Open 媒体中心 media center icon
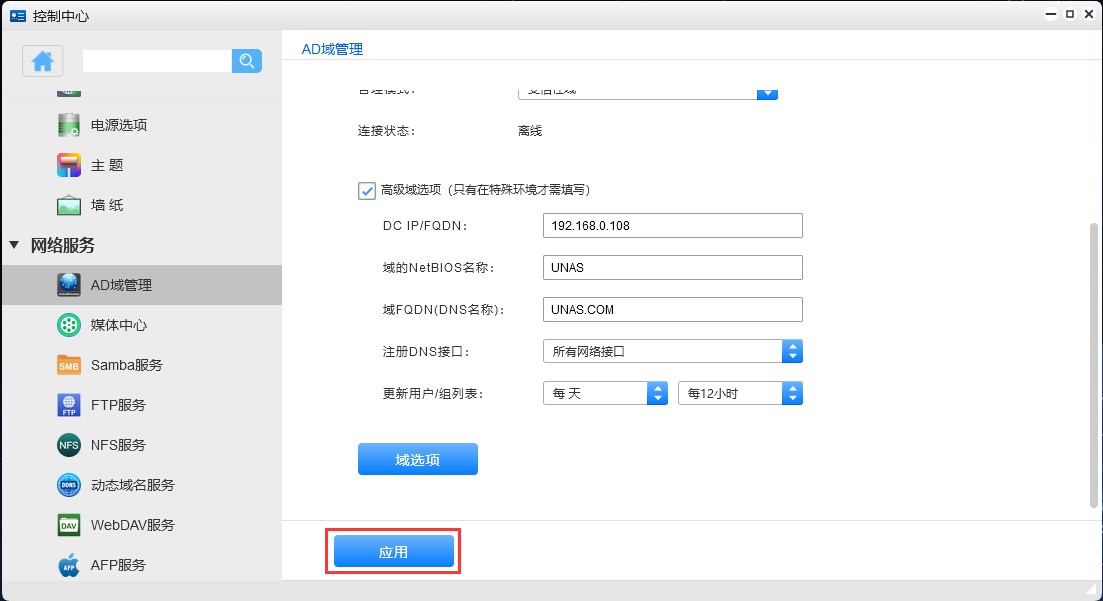Viewport: 1103px width, 601px height. point(69,325)
